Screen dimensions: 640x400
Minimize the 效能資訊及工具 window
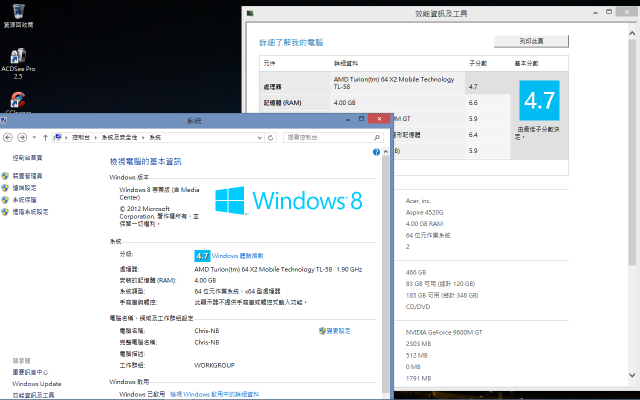pos(596,13)
